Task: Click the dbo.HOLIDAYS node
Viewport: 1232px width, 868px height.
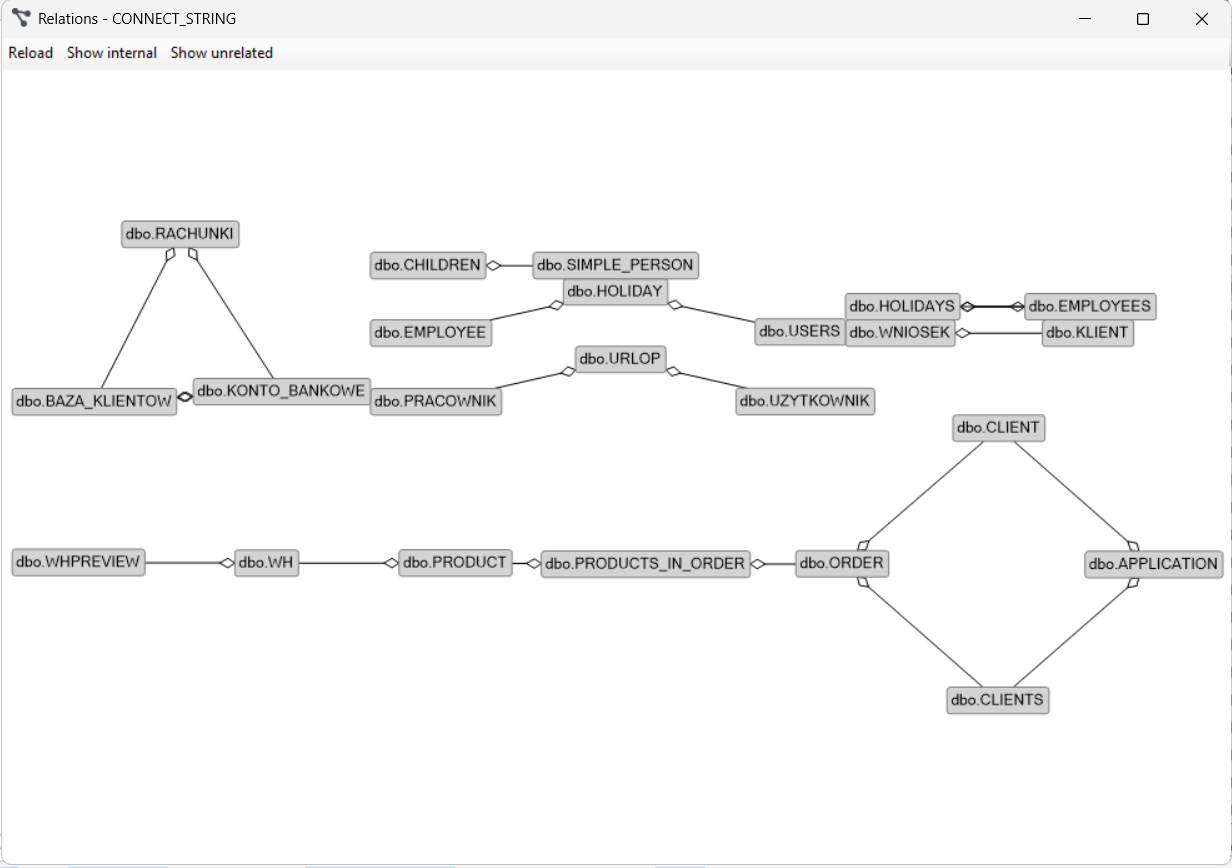Action: coord(903,306)
